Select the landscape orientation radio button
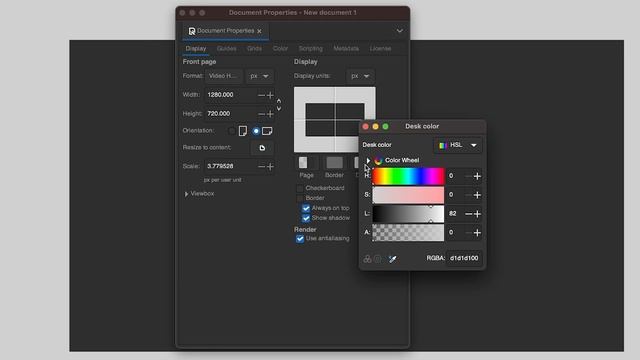 (x=256, y=131)
